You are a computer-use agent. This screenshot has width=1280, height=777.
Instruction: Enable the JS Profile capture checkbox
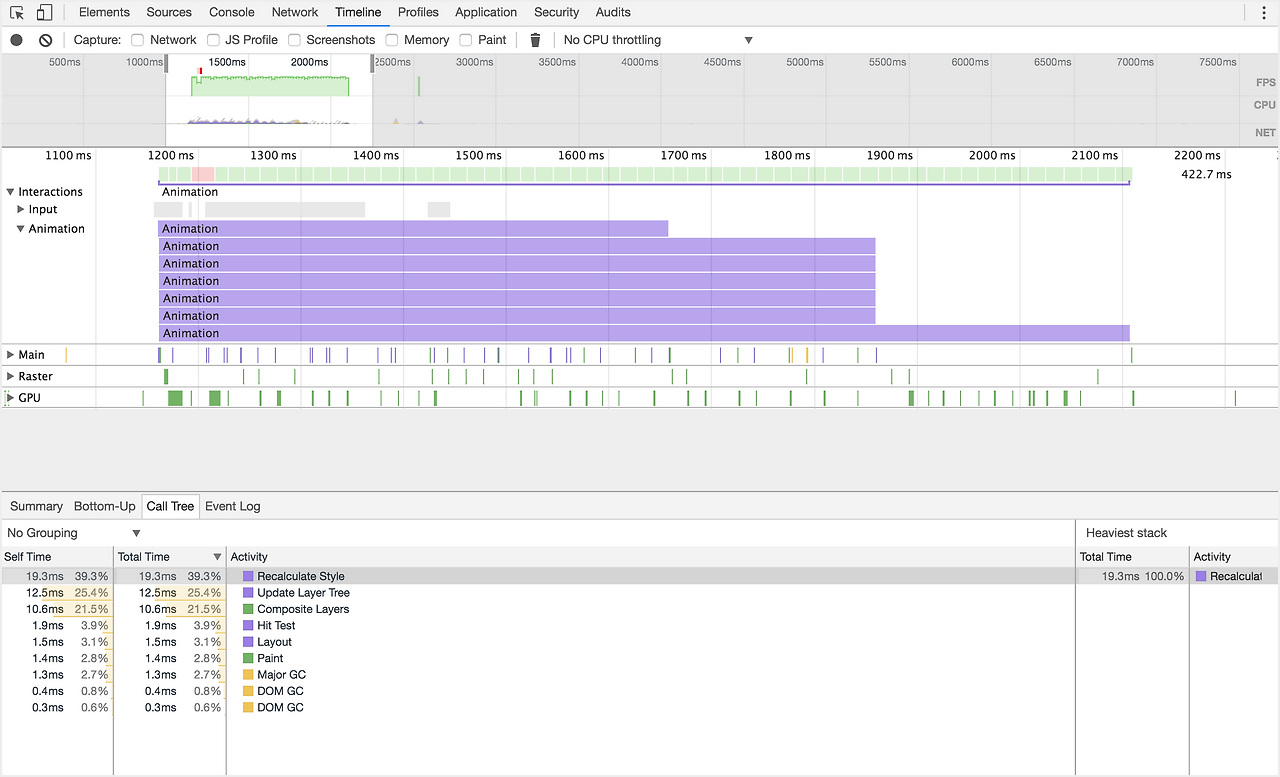213,40
